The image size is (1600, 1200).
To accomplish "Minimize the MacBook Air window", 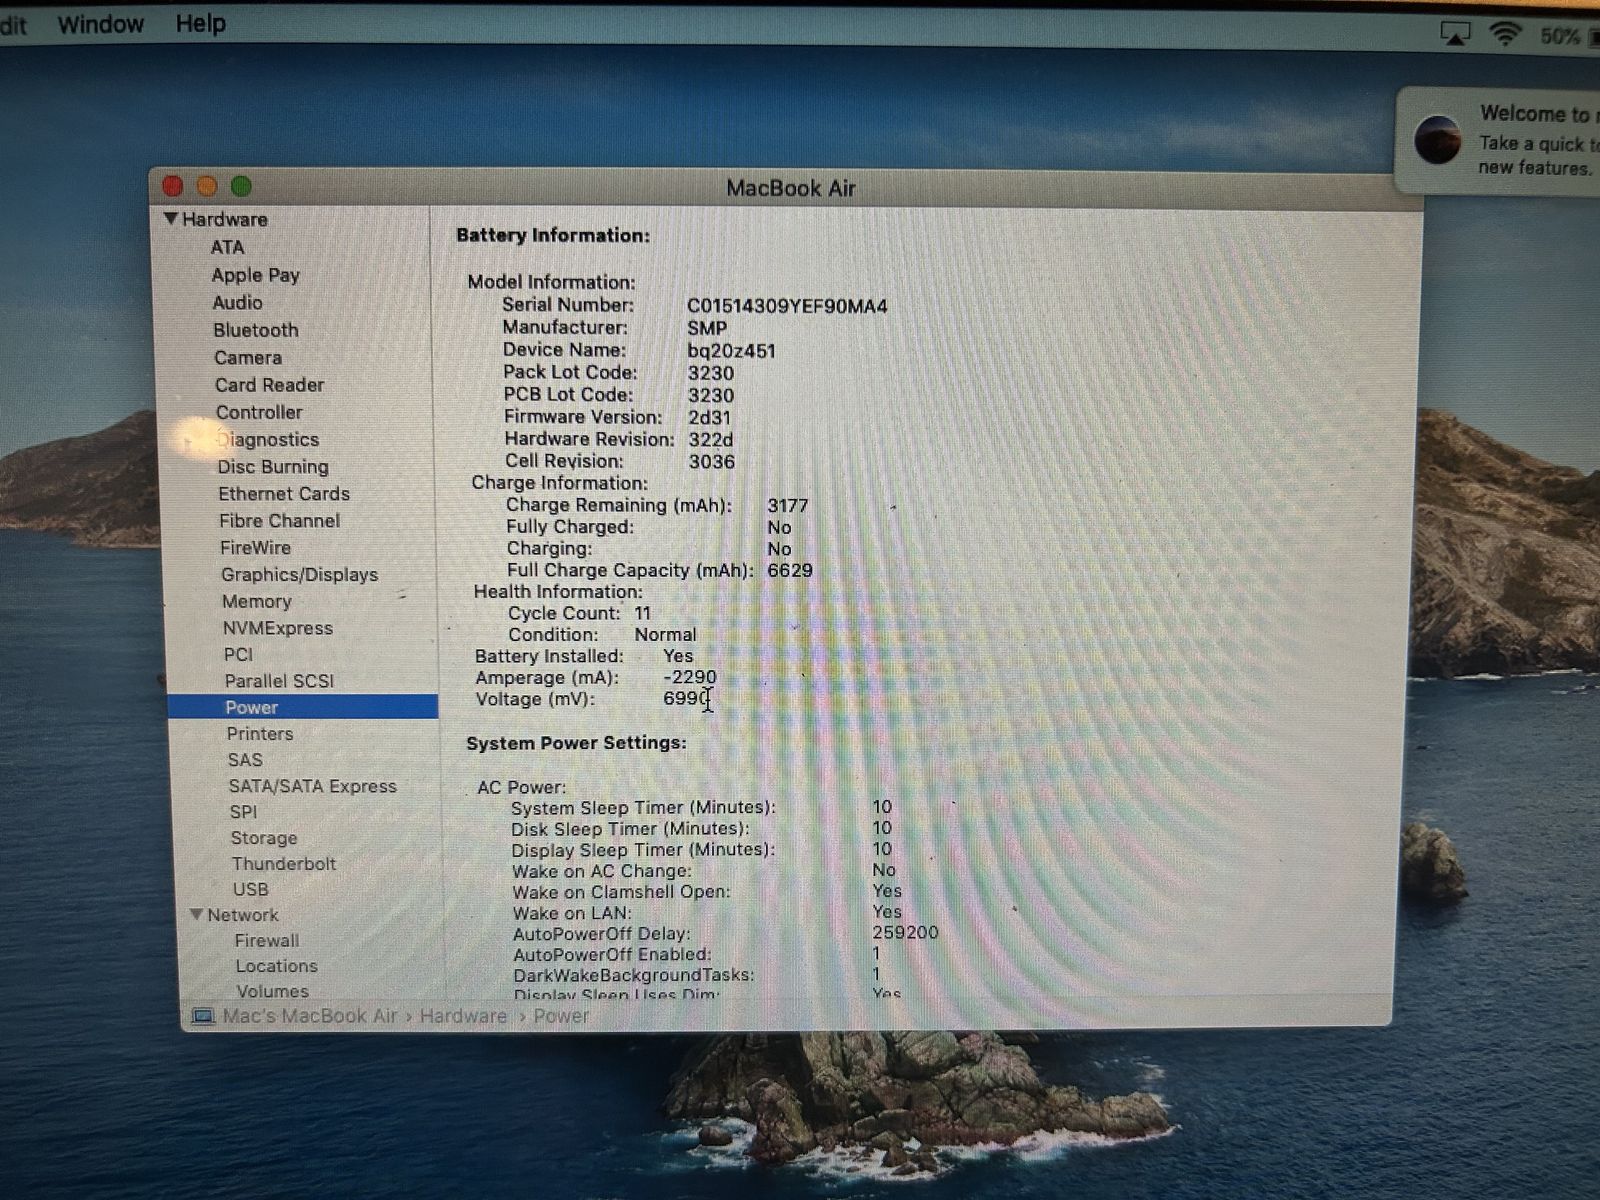I will pyautogui.click(x=207, y=186).
